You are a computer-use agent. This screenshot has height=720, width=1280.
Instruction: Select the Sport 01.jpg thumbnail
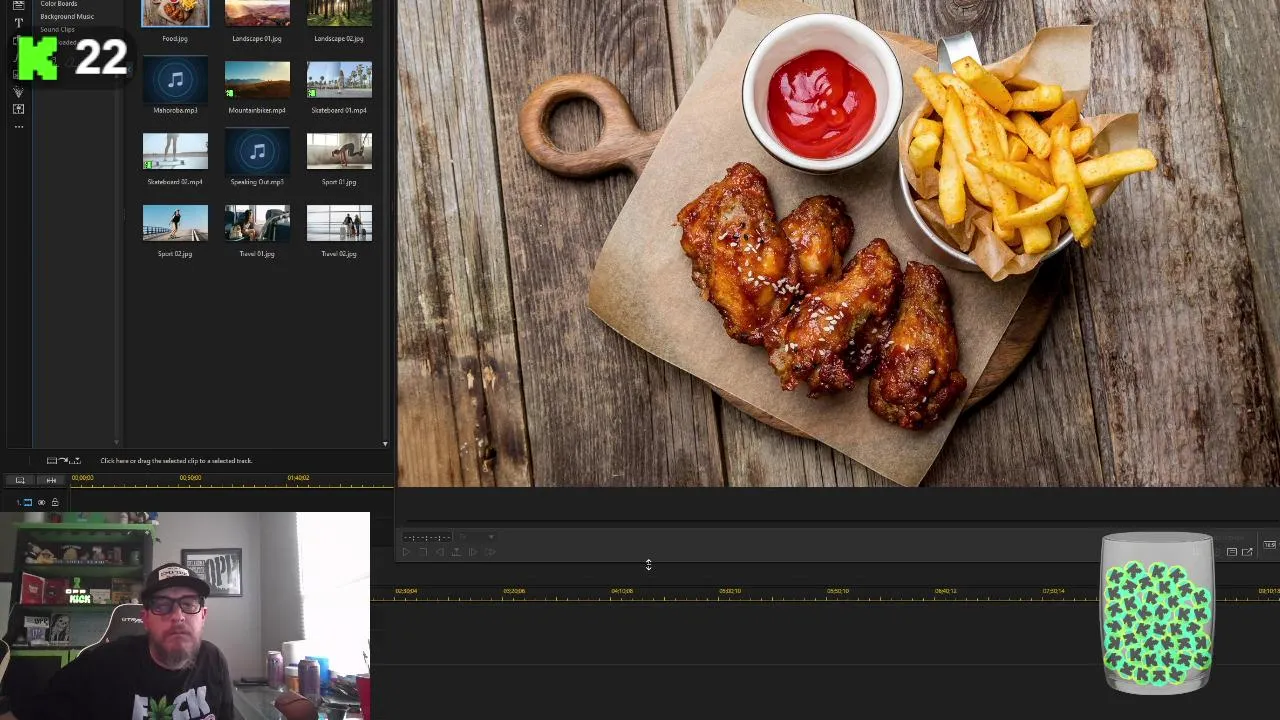pyautogui.click(x=339, y=151)
